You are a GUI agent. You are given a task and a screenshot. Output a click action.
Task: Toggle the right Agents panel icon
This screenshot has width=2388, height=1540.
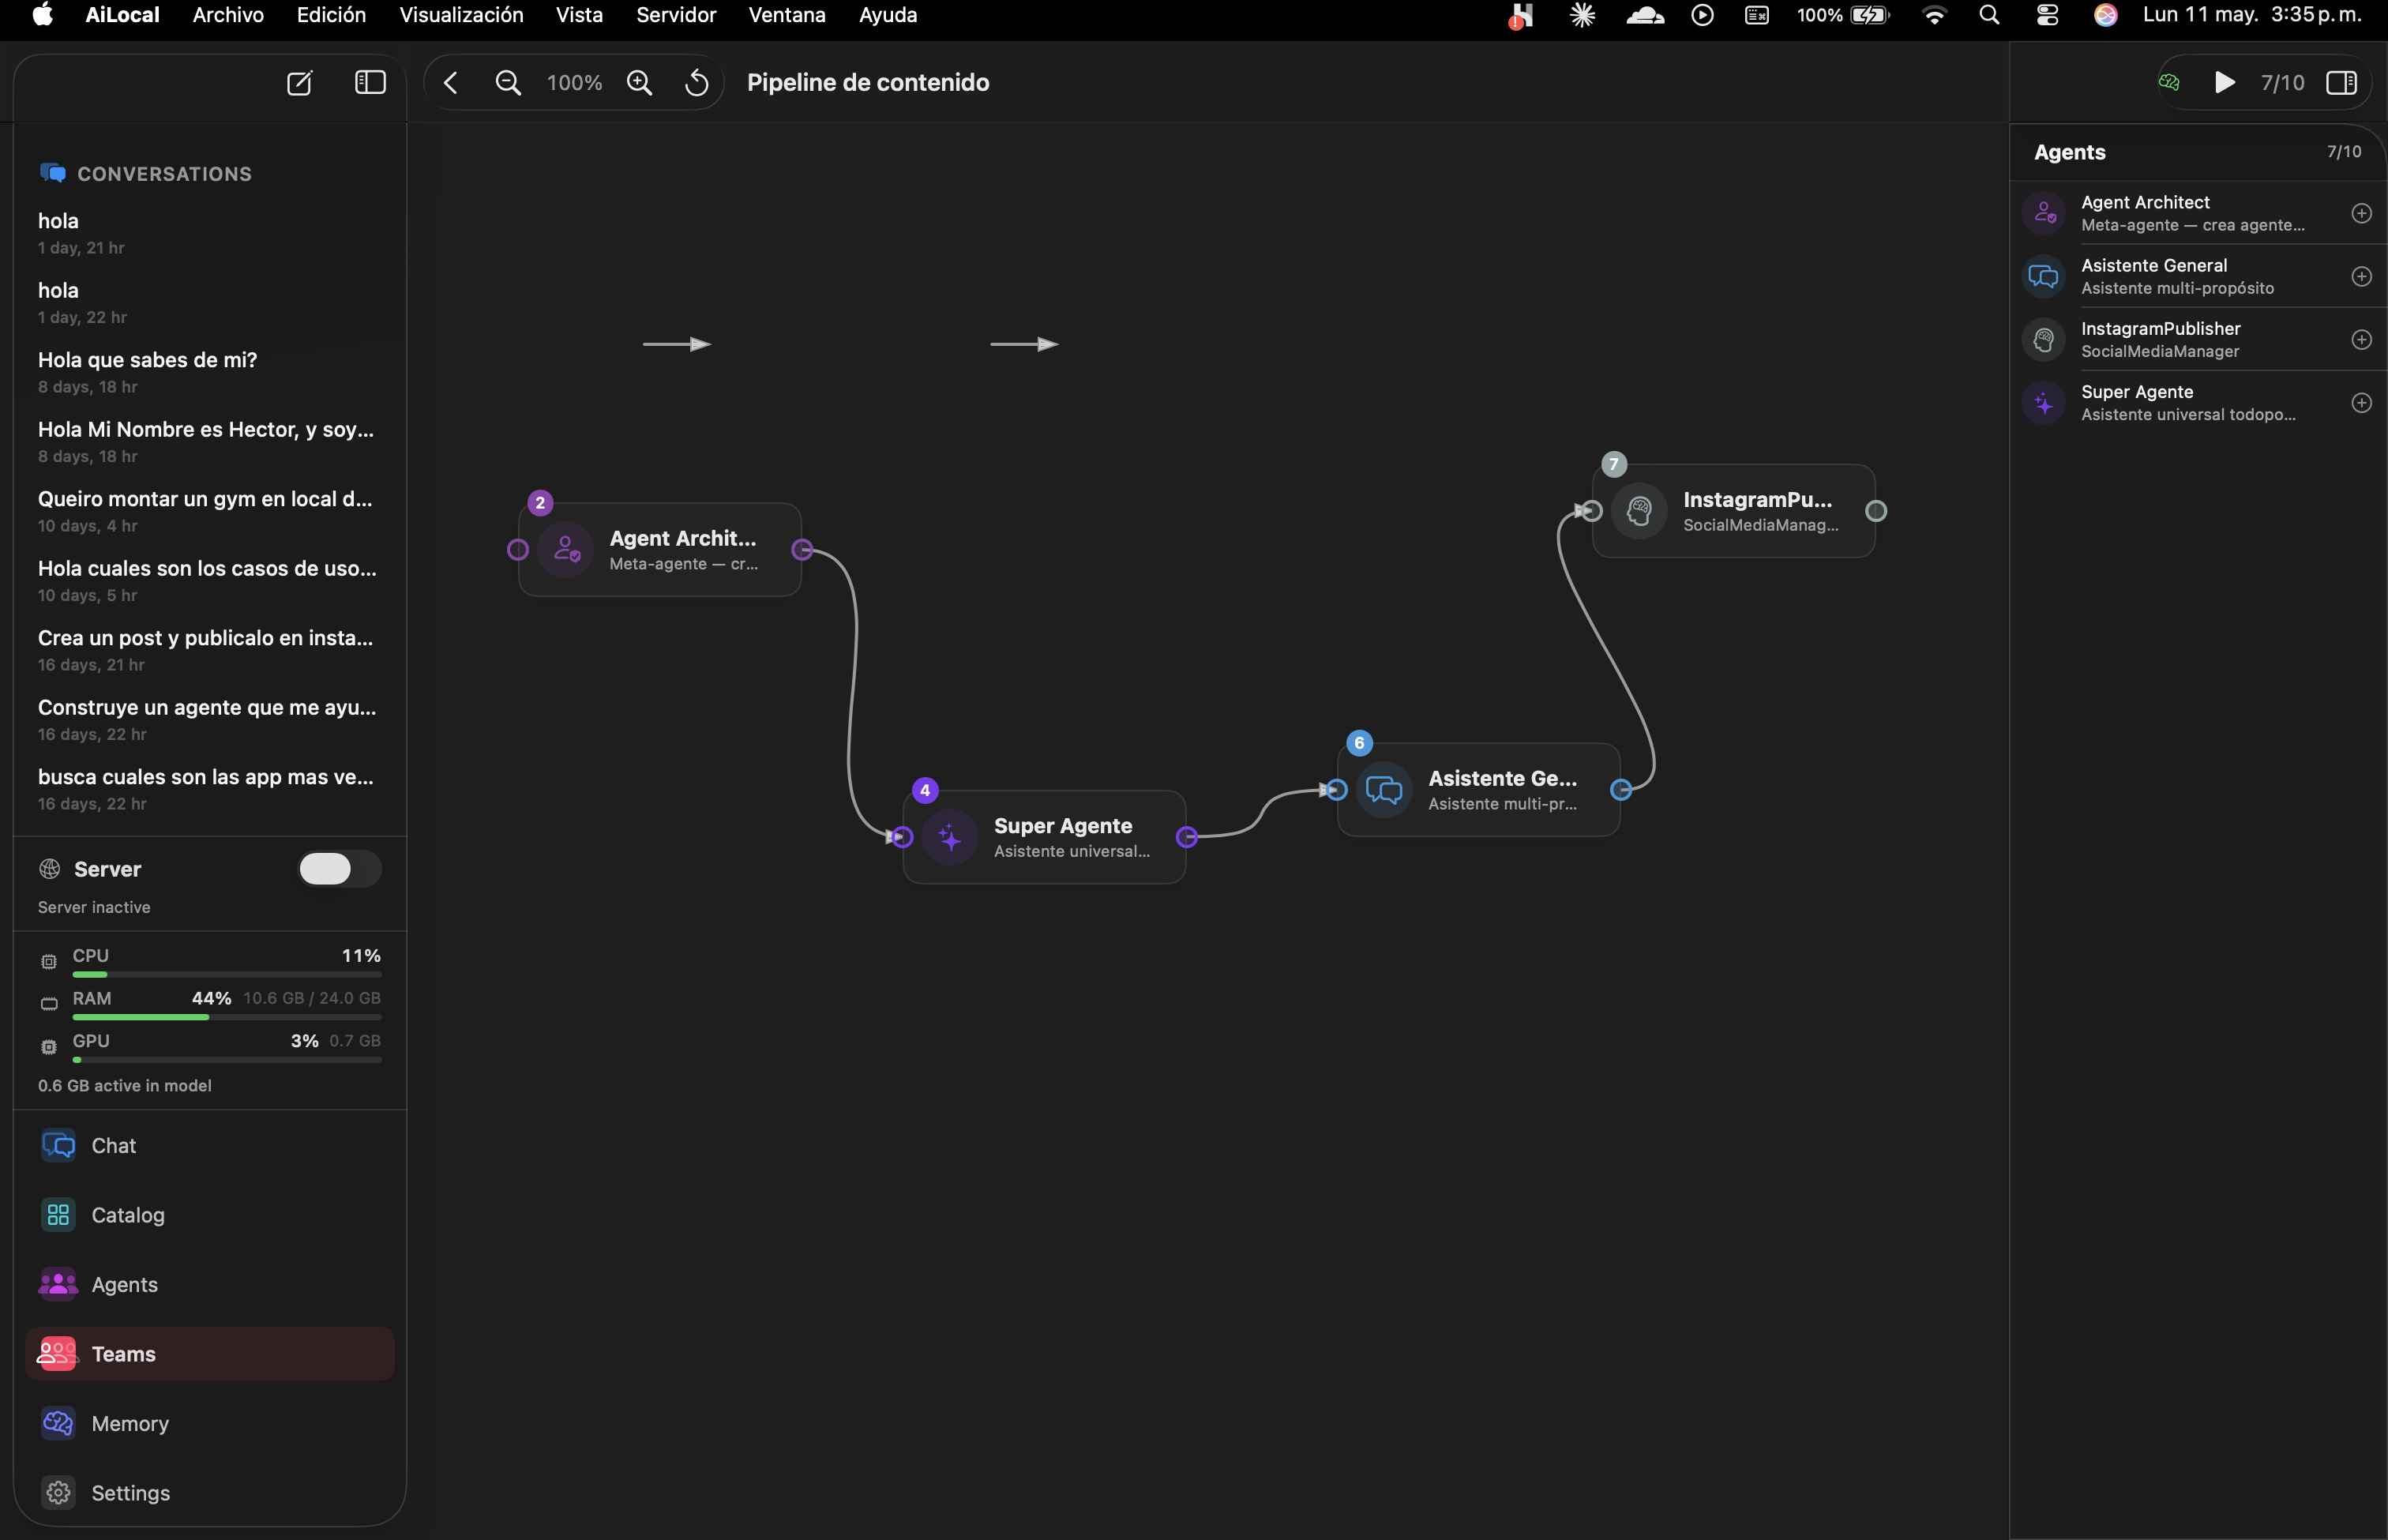(2341, 83)
